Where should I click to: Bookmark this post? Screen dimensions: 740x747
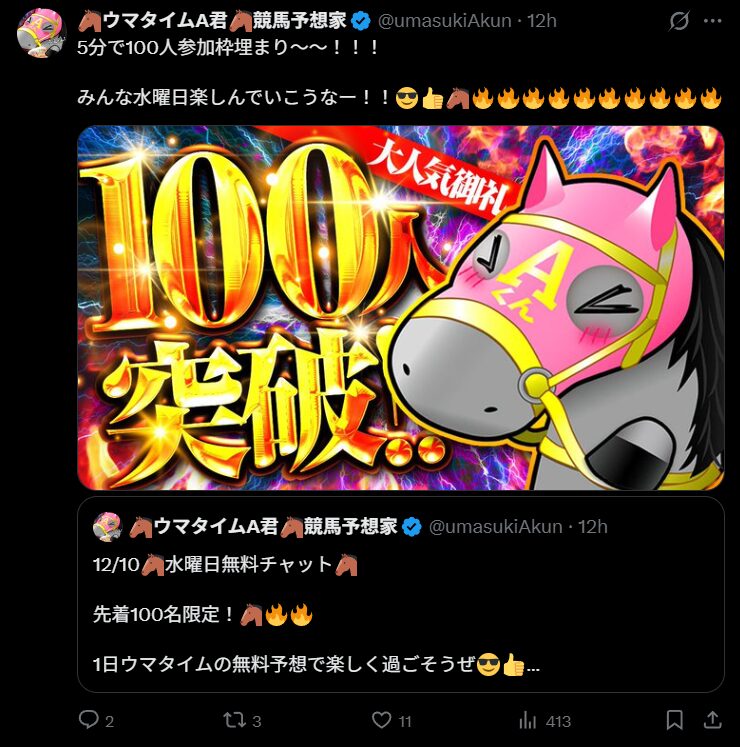click(675, 720)
